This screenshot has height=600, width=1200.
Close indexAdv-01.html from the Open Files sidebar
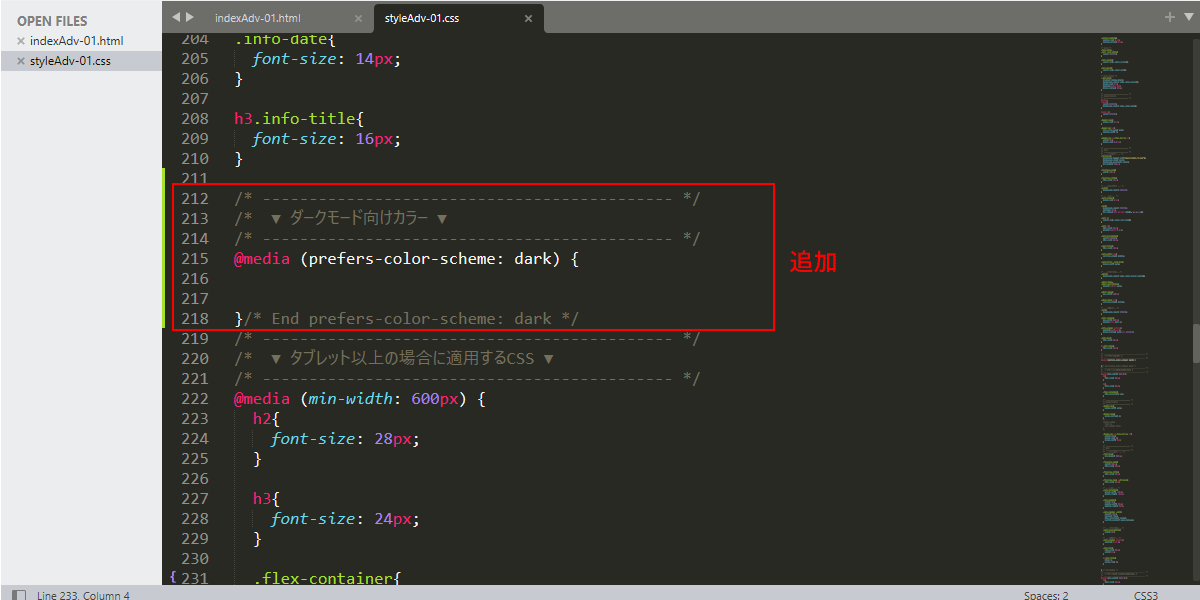21,41
